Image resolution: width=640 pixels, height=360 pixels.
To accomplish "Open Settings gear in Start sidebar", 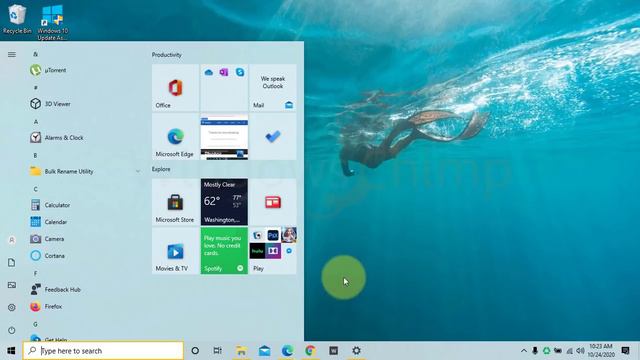I will (12, 307).
